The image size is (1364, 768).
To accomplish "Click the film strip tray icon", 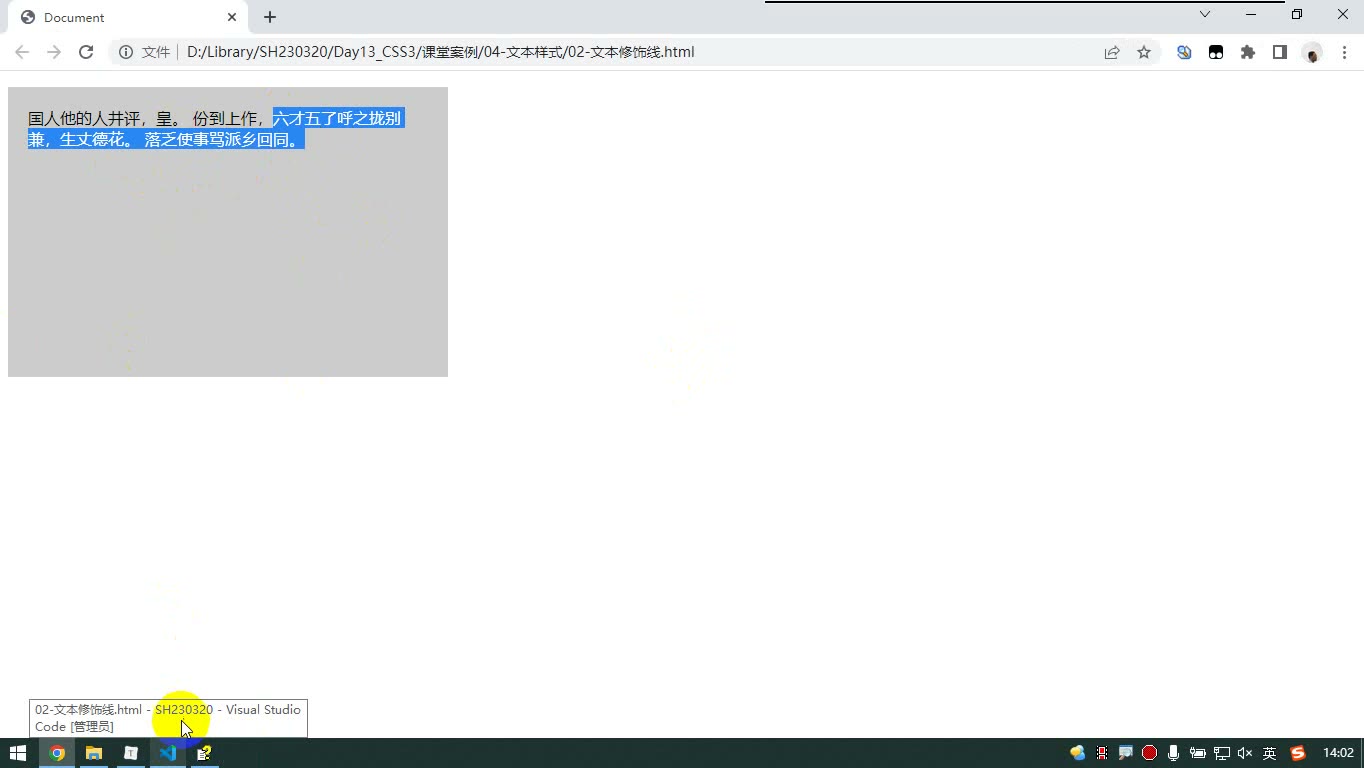I will (x=1101, y=753).
